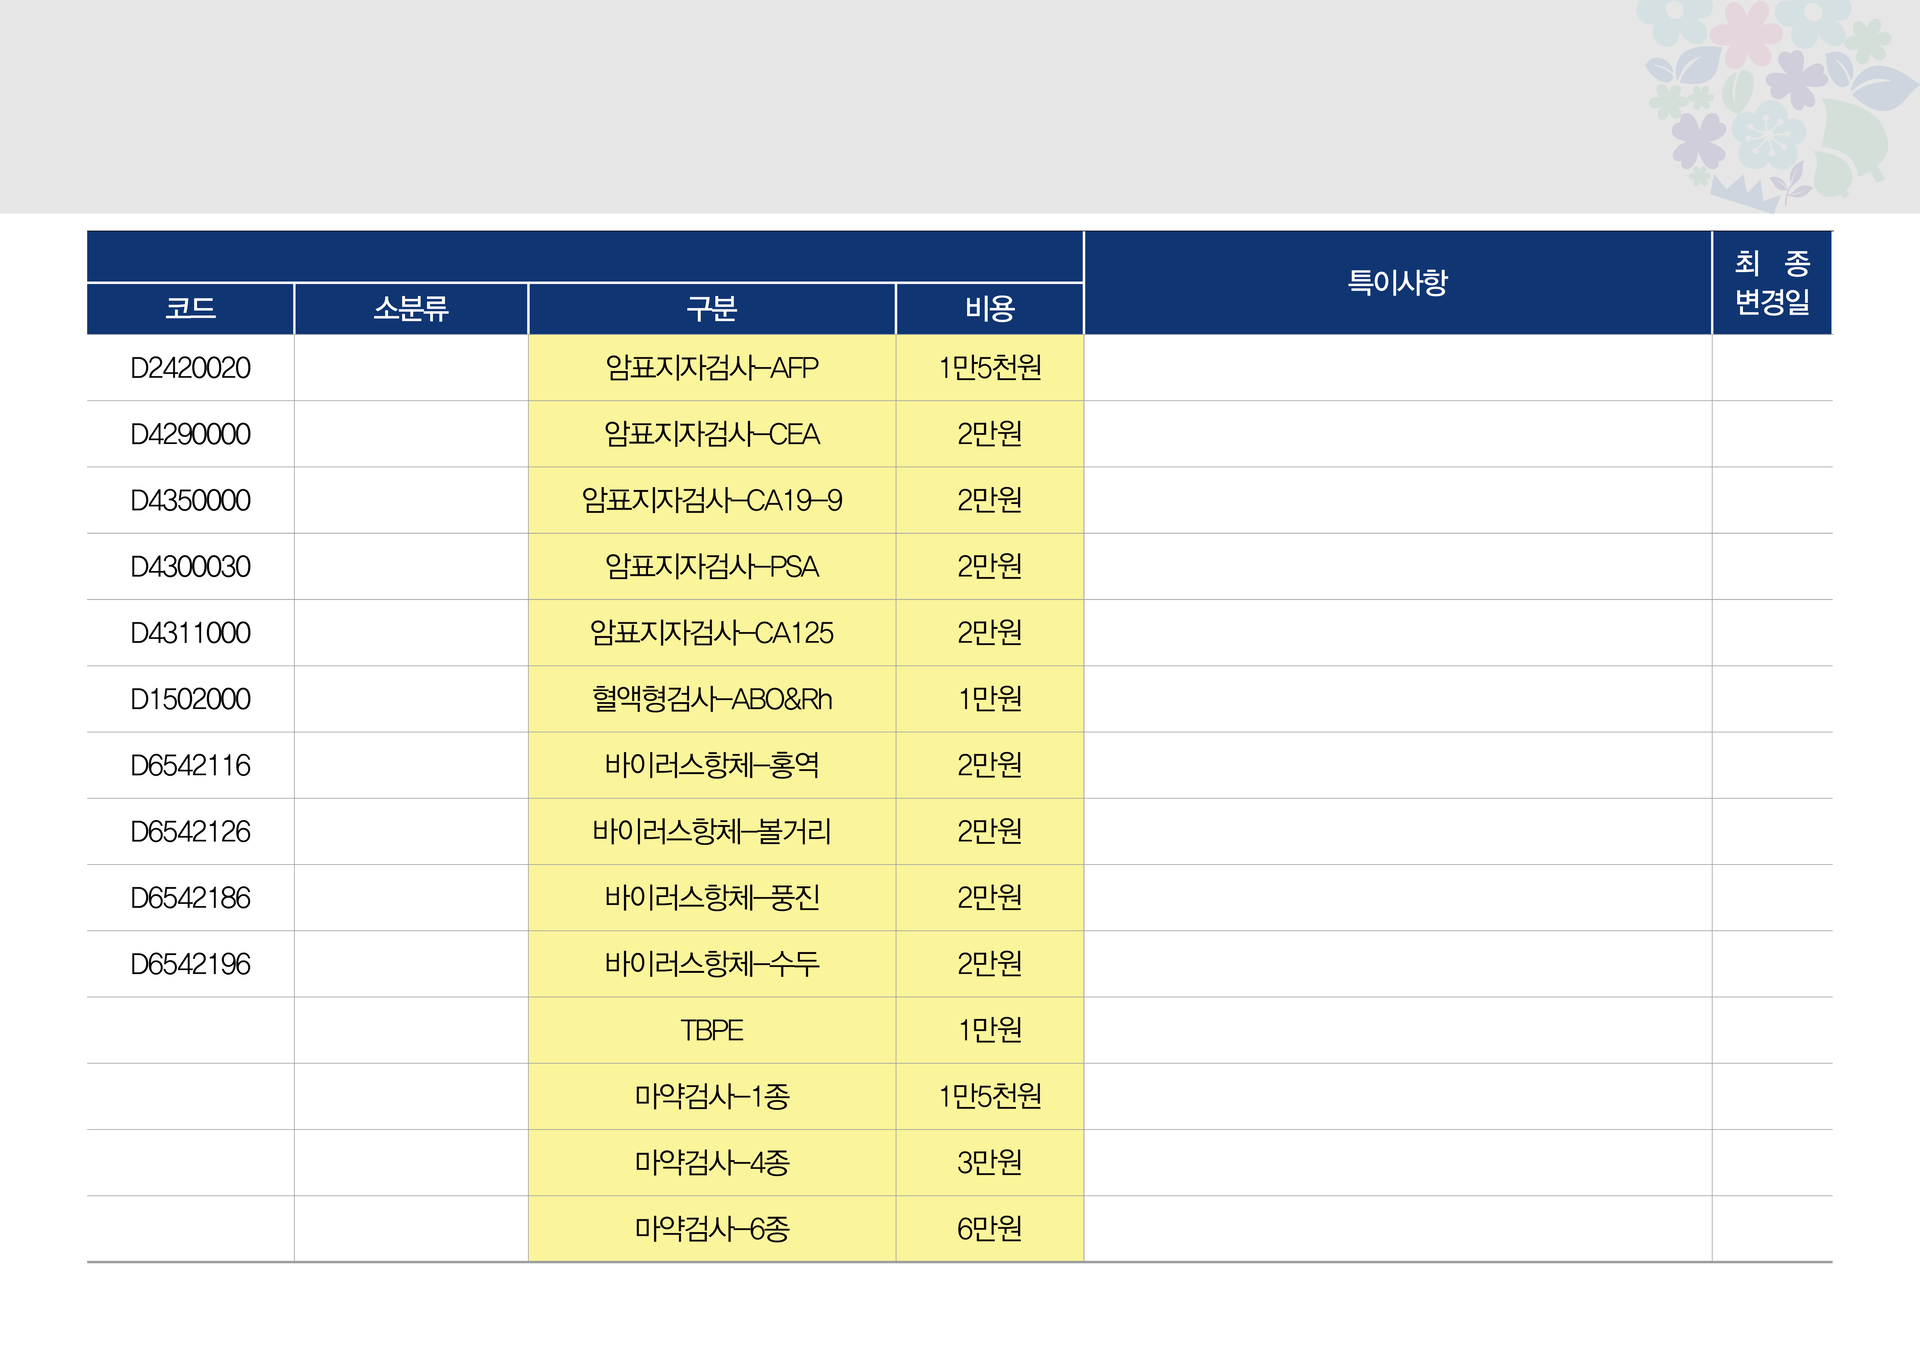
Task: Select code D4350000 cell
Action: 190,500
